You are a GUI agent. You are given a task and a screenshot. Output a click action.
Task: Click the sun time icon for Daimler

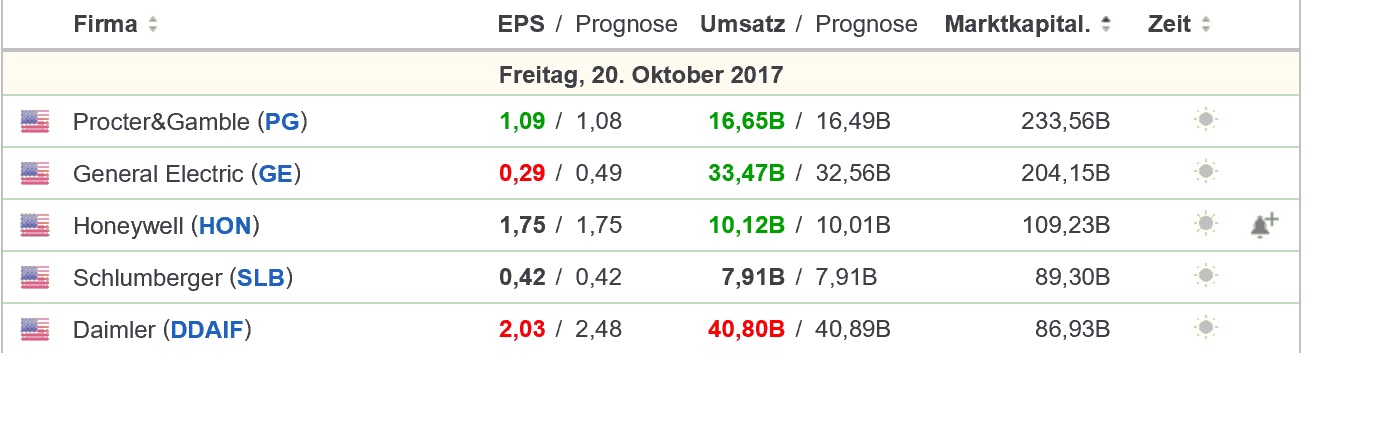[1206, 328]
